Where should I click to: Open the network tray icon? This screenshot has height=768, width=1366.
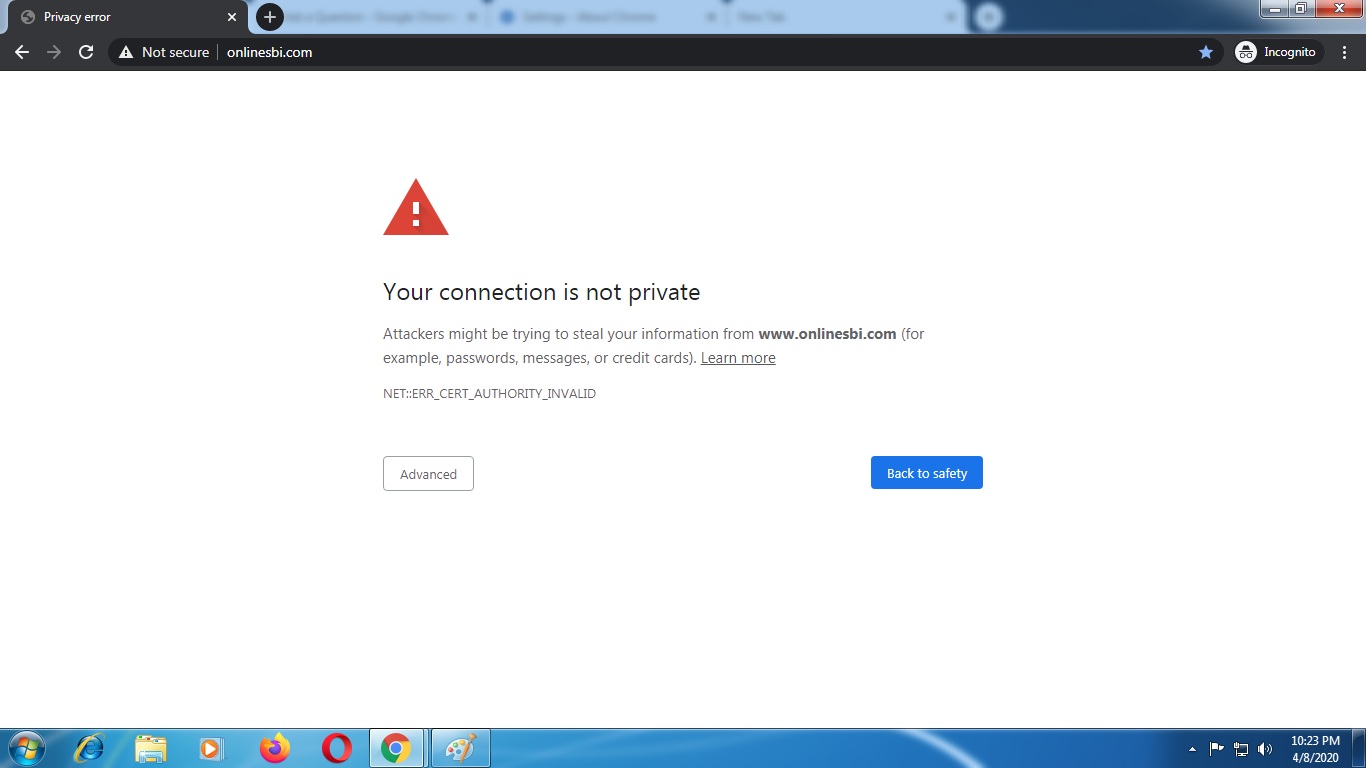coord(1241,749)
